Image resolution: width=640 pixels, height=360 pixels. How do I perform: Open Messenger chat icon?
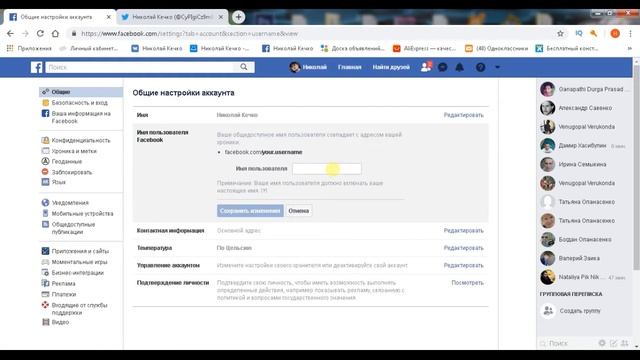(x=442, y=67)
